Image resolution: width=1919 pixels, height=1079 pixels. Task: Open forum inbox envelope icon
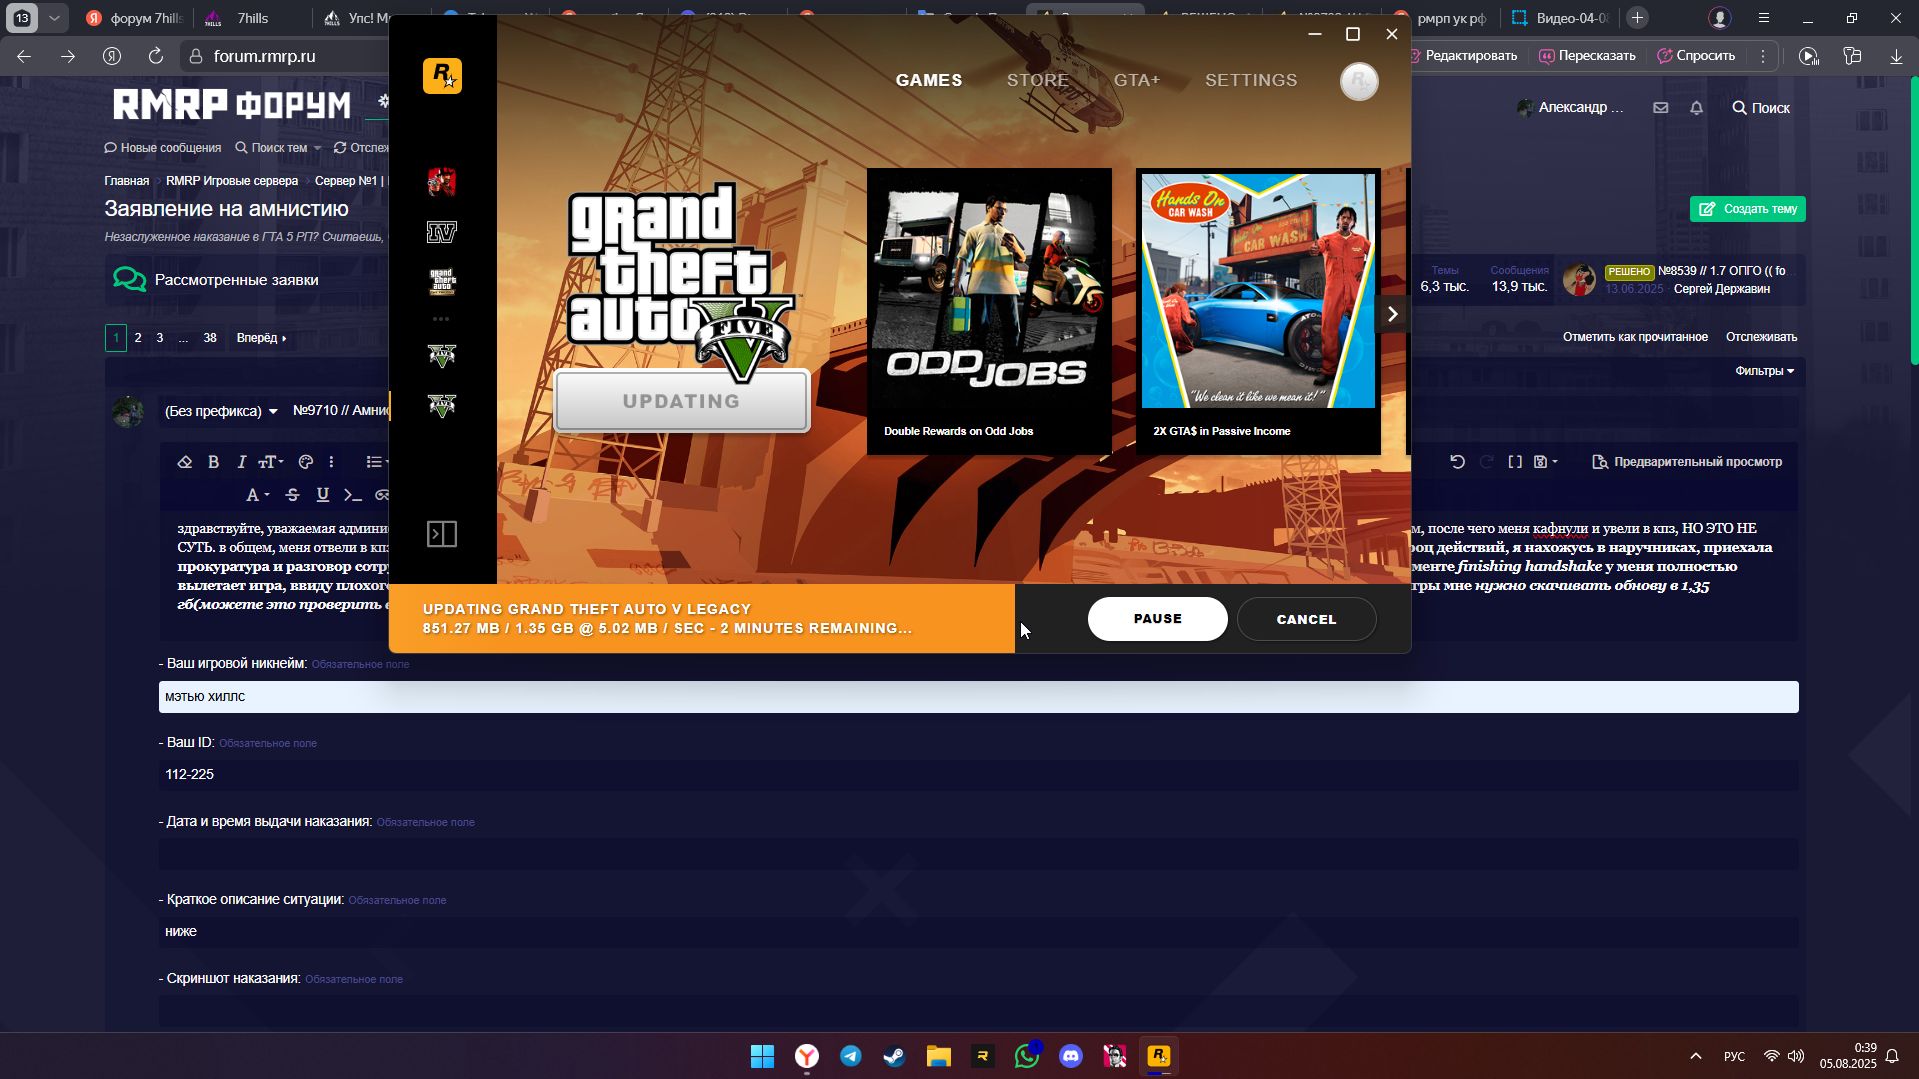(1660, 108)
